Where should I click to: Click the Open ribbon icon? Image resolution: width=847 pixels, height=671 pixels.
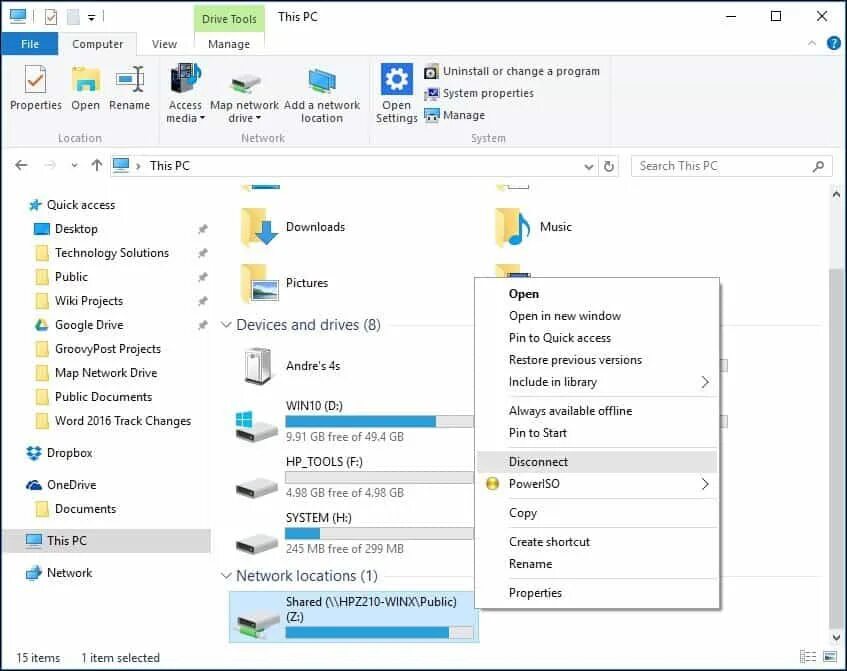pyautogui.click(x=86, y=80)
